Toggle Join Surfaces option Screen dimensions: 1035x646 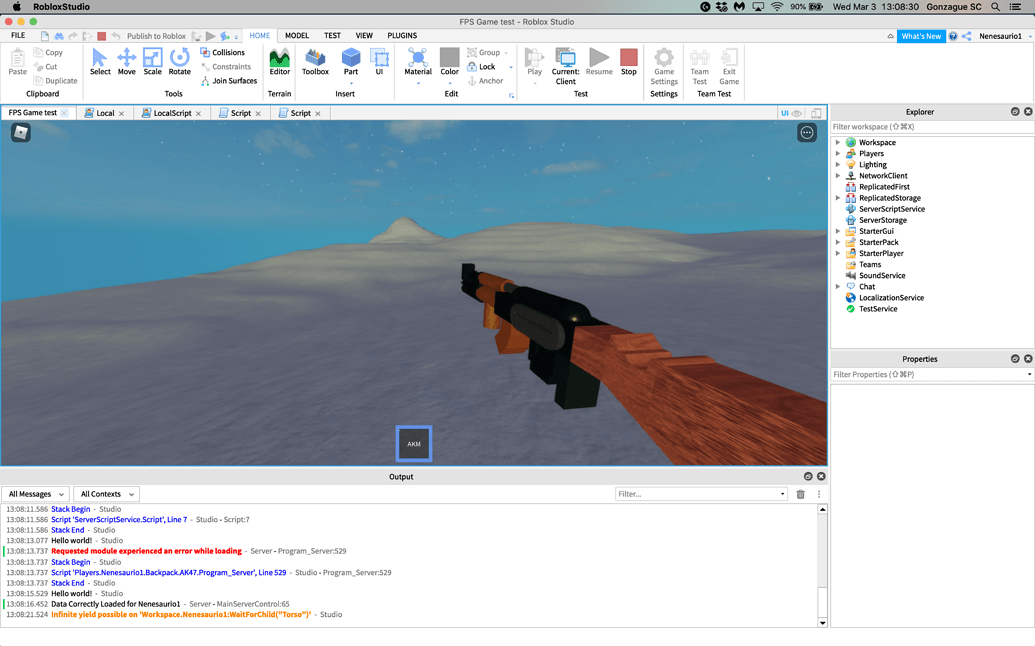[228, 81]
